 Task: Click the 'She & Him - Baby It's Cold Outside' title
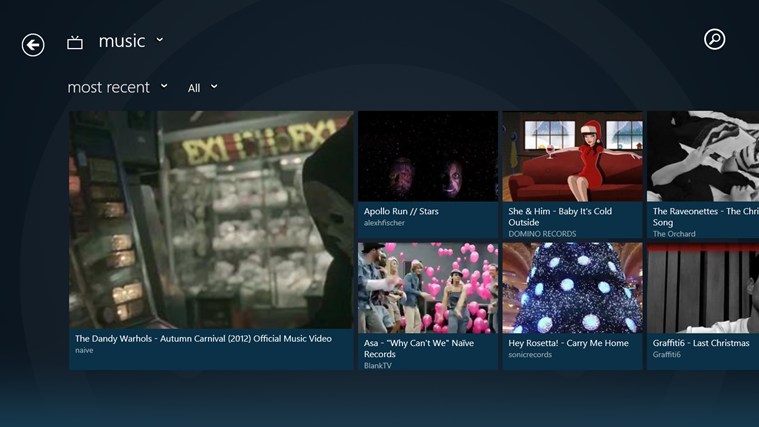560,217
